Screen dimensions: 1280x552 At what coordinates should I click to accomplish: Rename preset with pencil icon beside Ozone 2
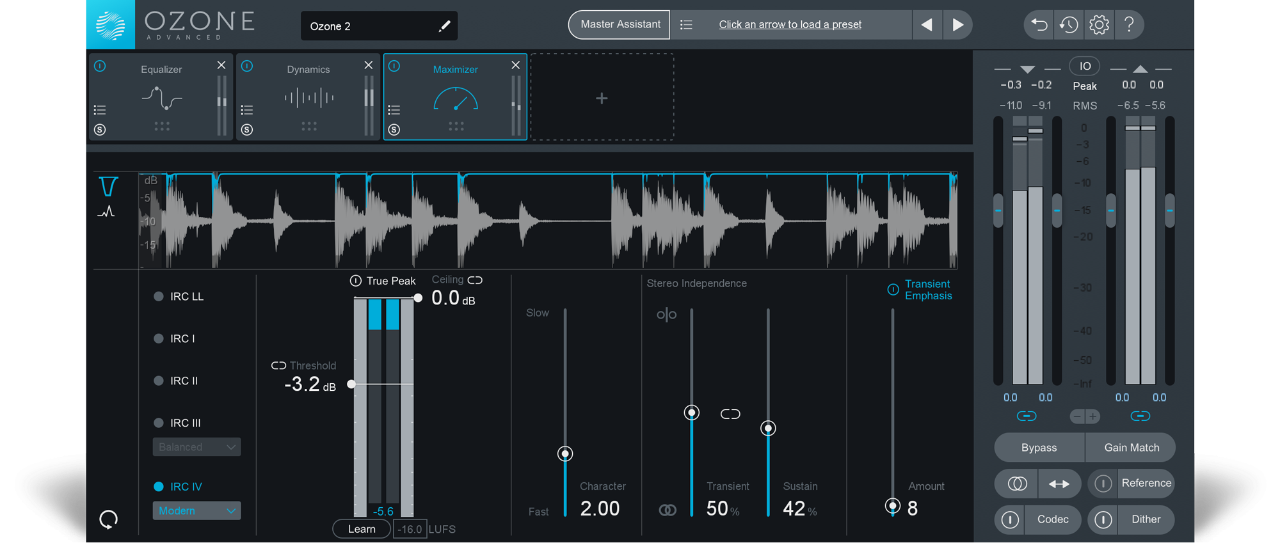coord(445,26)
